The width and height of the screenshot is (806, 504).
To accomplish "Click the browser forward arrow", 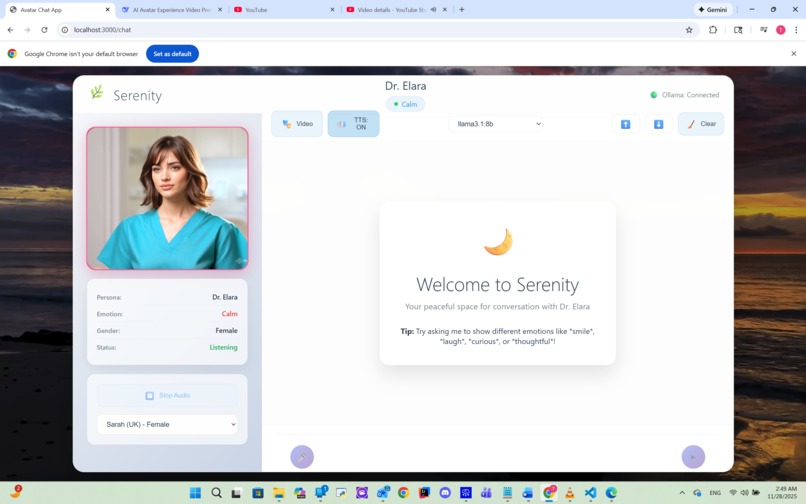I will point(27,30).
